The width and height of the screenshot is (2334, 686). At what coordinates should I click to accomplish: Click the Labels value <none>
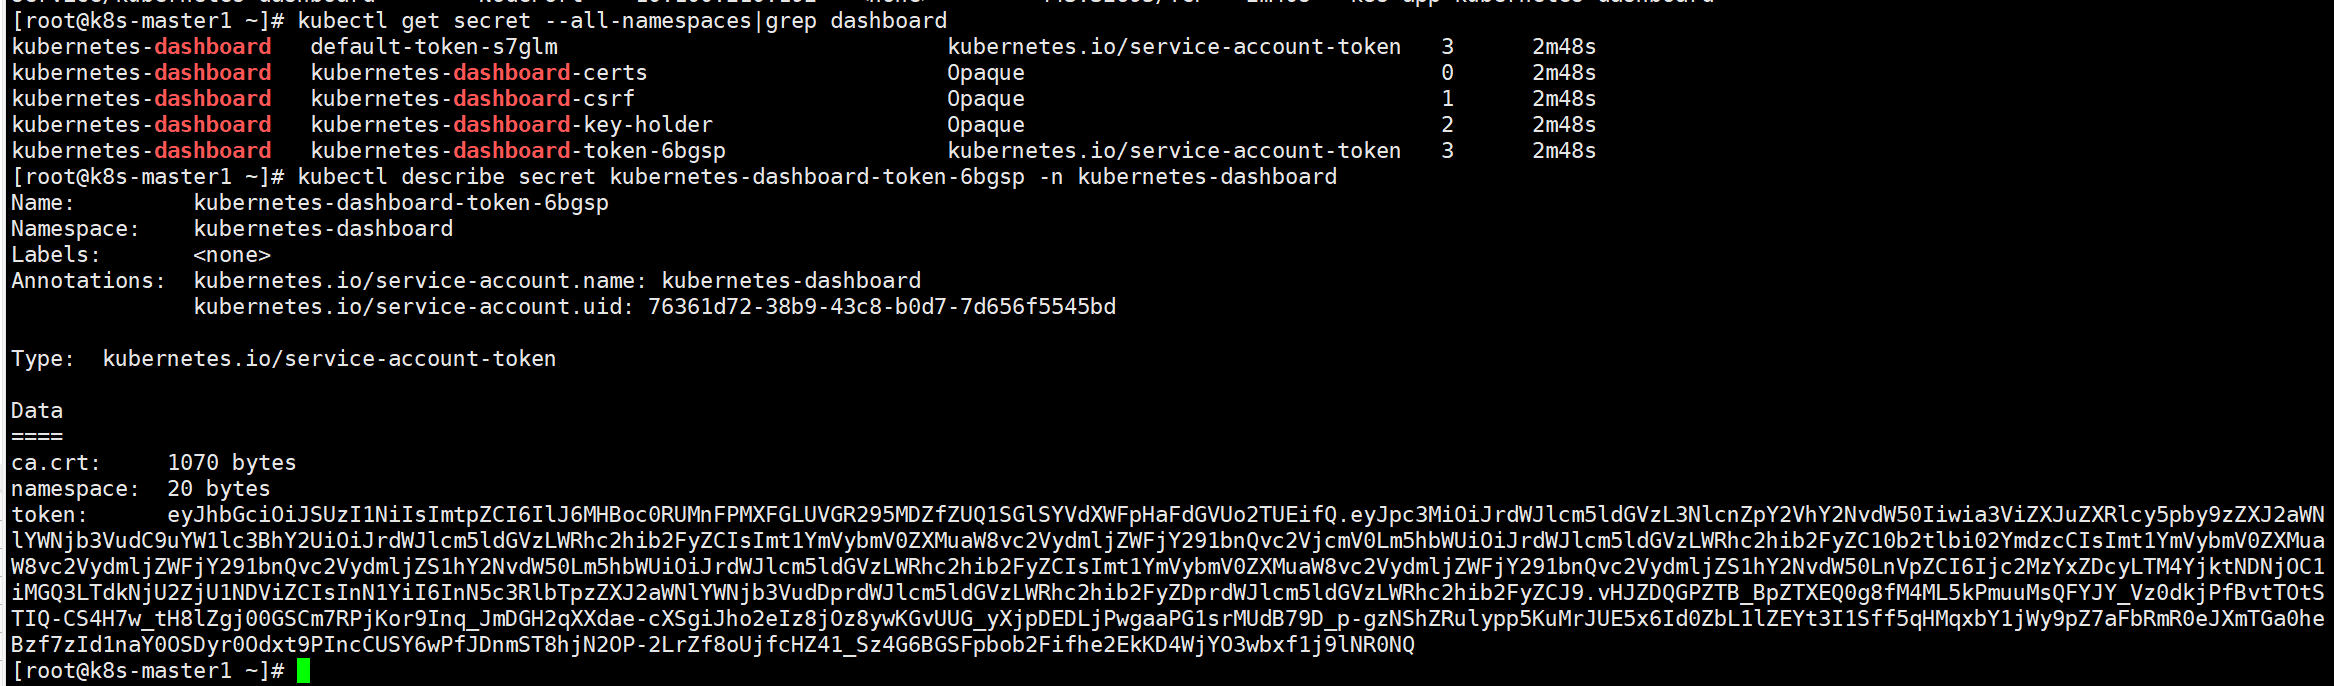[232, 255]
